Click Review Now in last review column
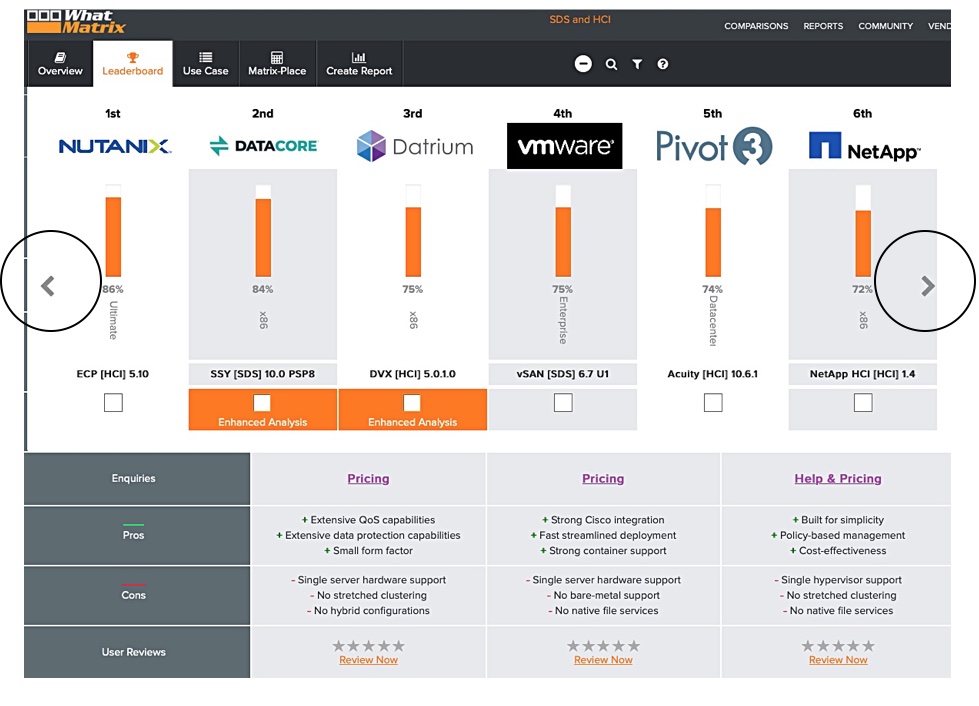The image size is (979, 706). (838, 660)
